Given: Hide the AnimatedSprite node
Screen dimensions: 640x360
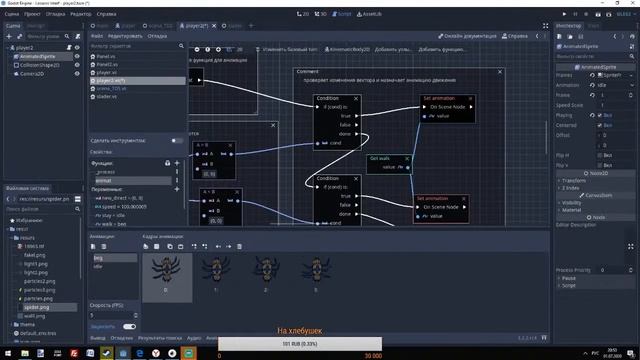Looking at the screenshot, I should click(x=77, y=56).
